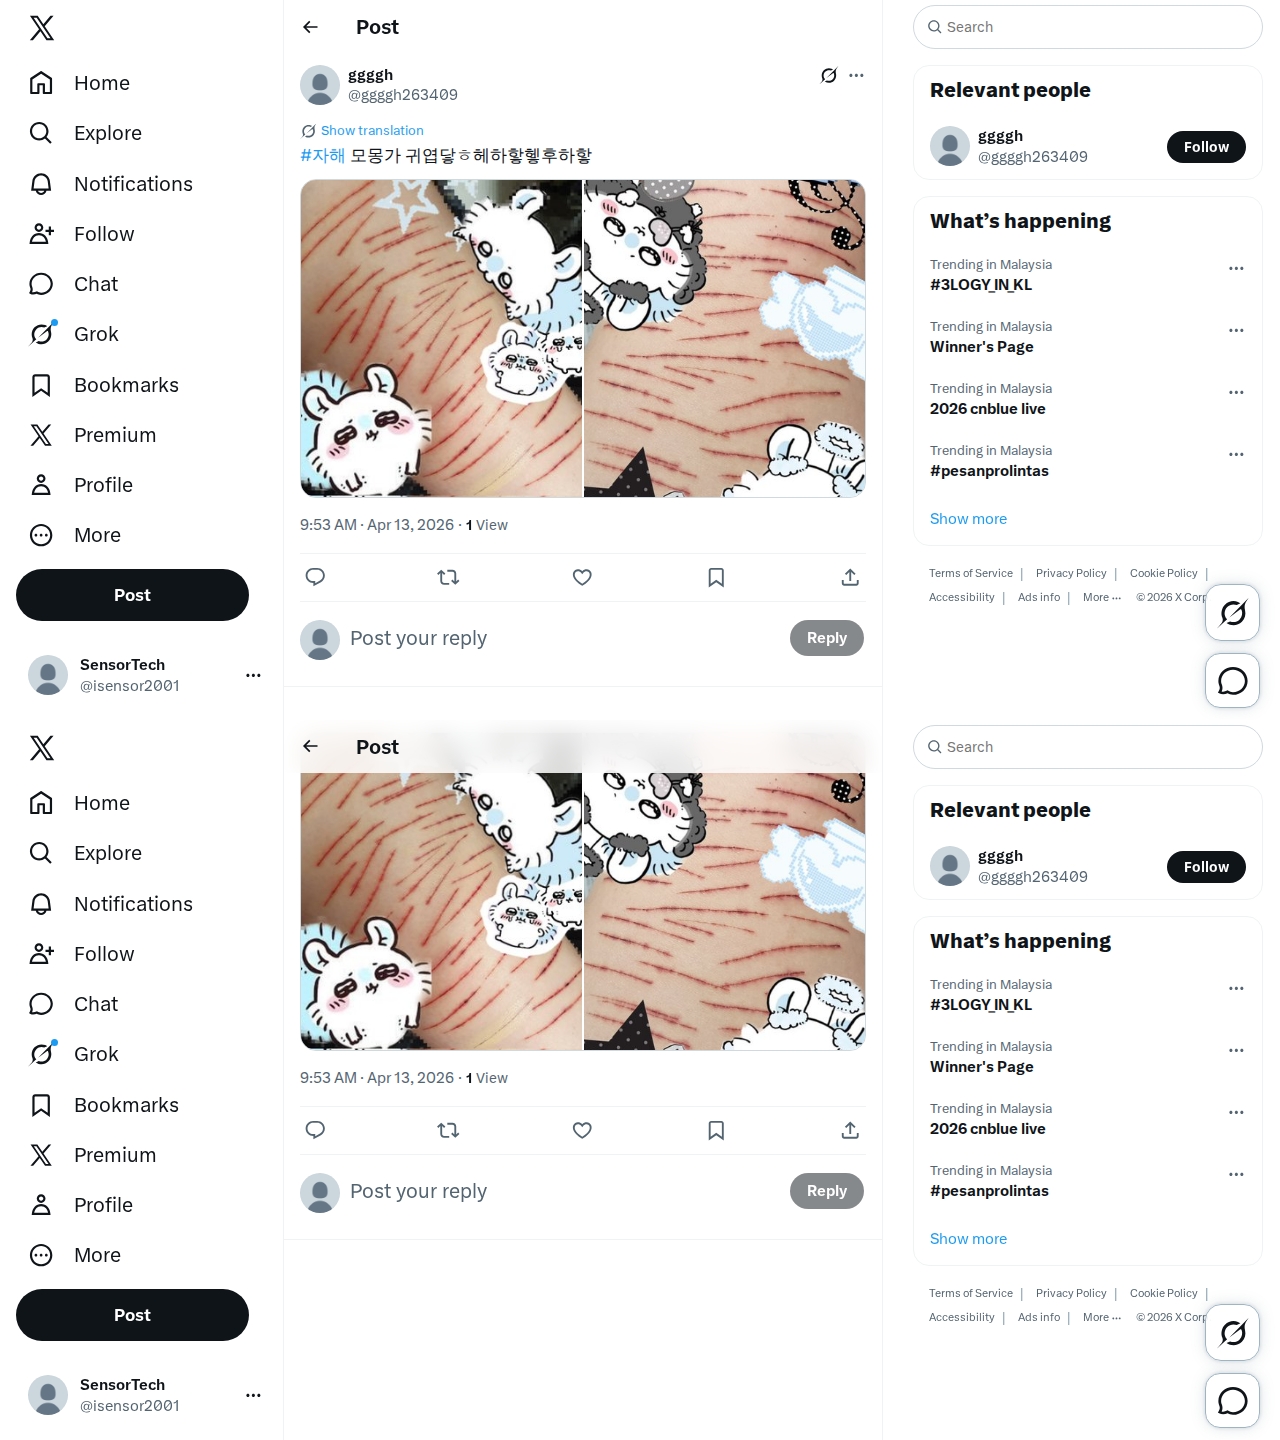Viewport: 1280px width, 1440px height.
Task: Follow ggggh in the upper Relevant people card
Action: click(1206, 147)
